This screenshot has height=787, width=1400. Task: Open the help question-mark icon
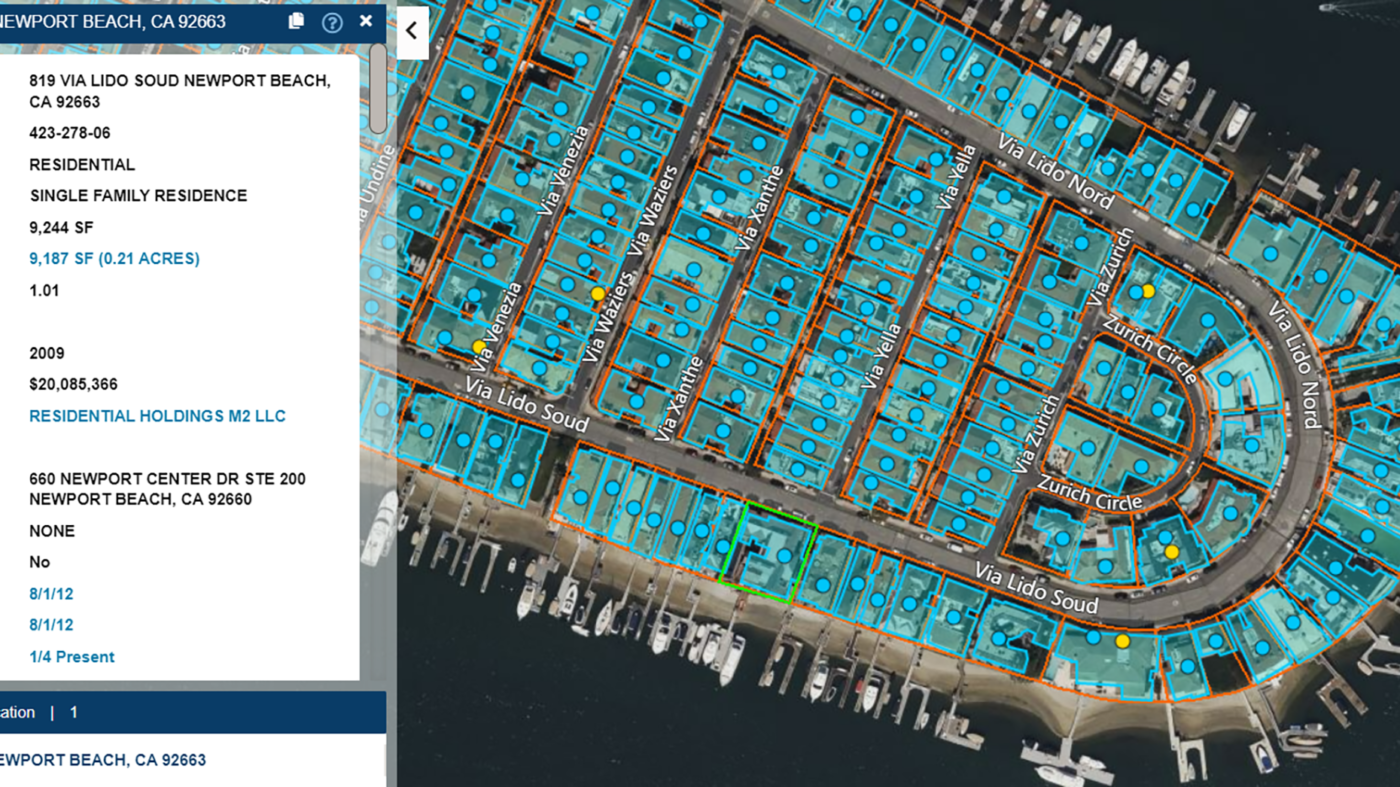[x=332, y=21]
